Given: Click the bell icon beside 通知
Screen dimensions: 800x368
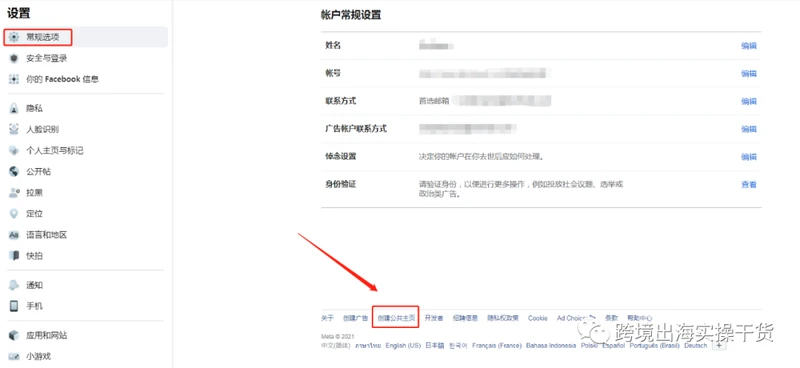Looking at the screenshot, I should tap(14, 285).
